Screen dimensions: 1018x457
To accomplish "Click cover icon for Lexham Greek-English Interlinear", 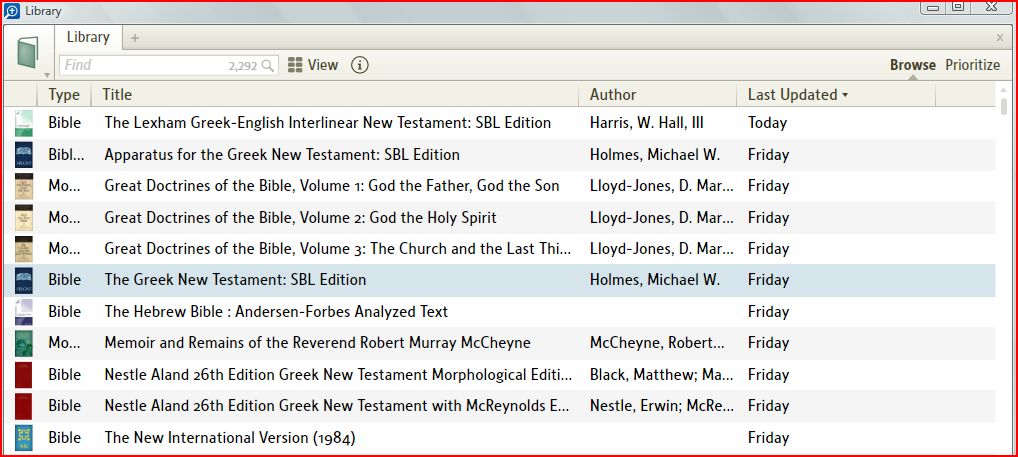I will coord(24,123).
